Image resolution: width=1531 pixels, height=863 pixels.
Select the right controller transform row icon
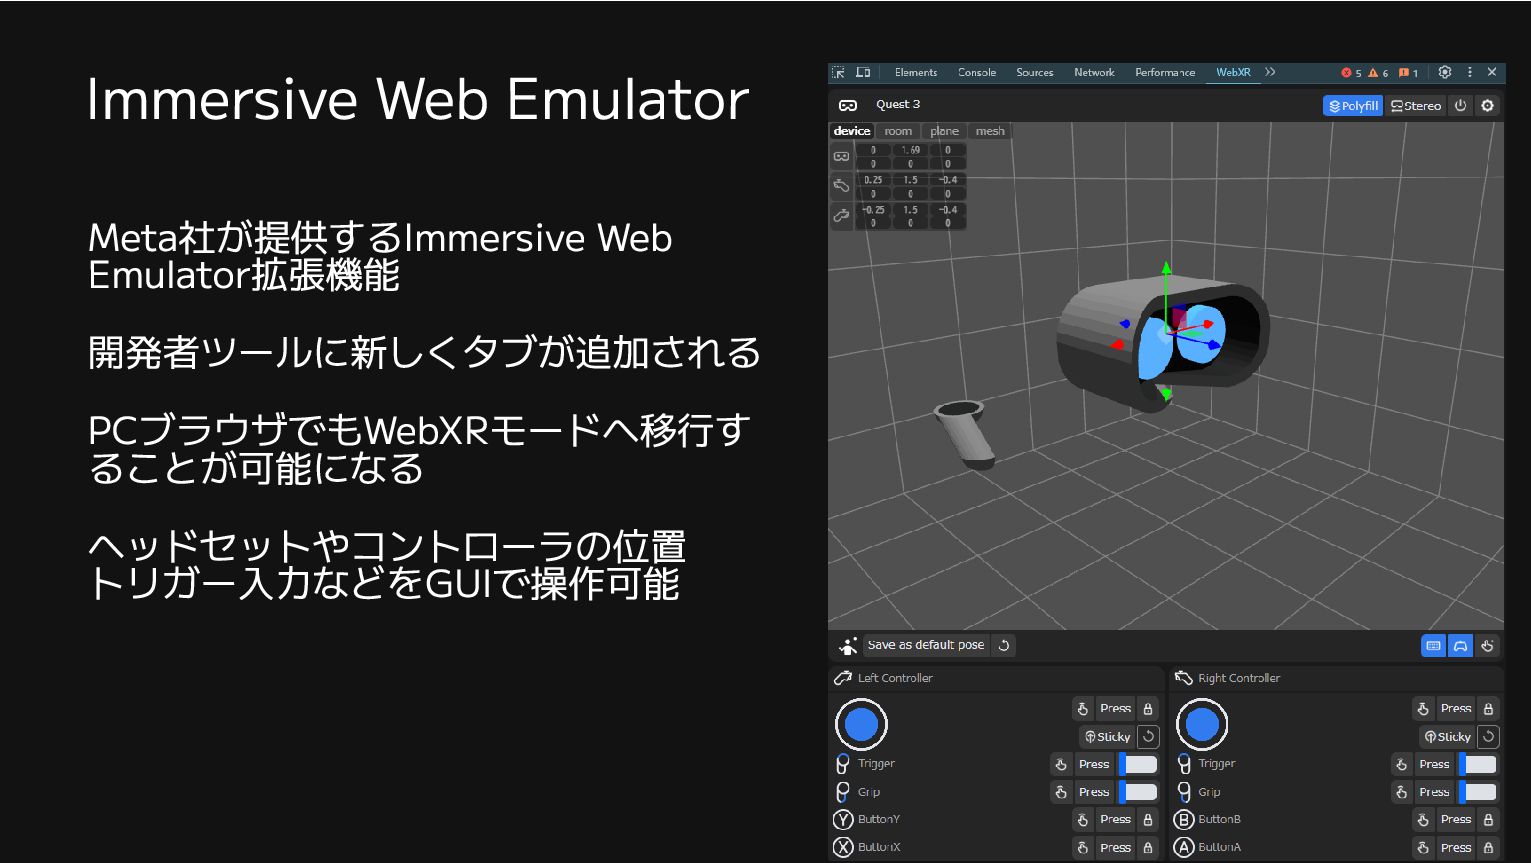click(841, 185)
